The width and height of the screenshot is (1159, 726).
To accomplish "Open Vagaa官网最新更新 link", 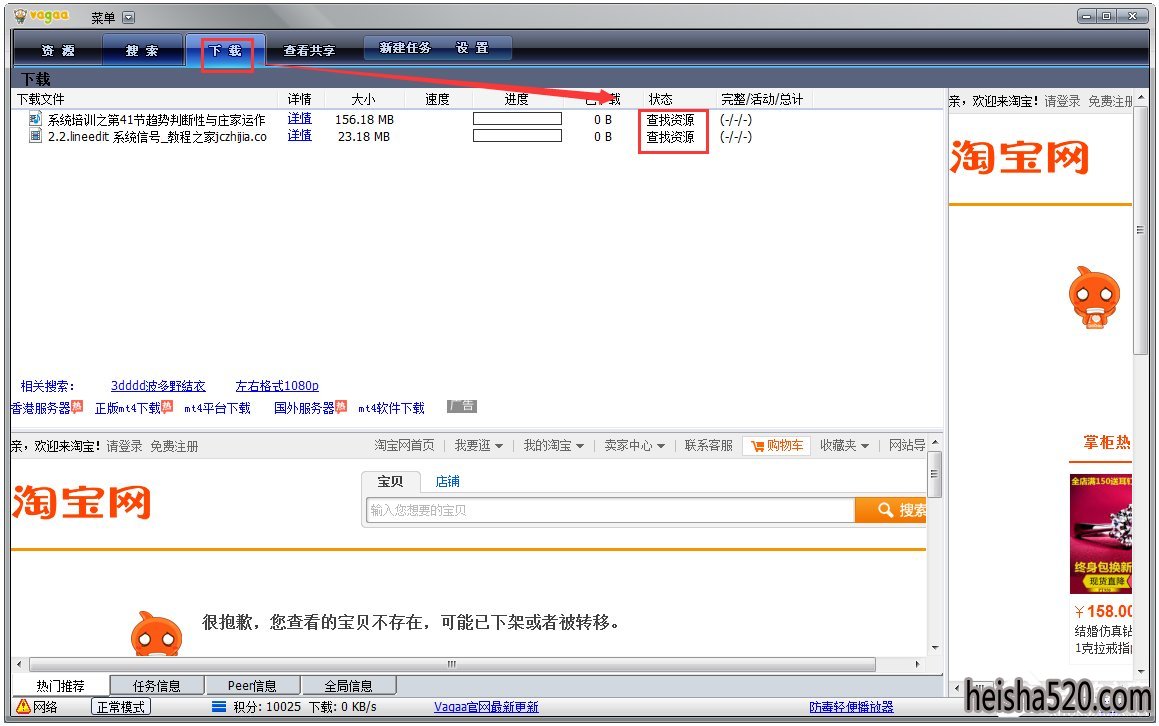I will coord(486,707).
